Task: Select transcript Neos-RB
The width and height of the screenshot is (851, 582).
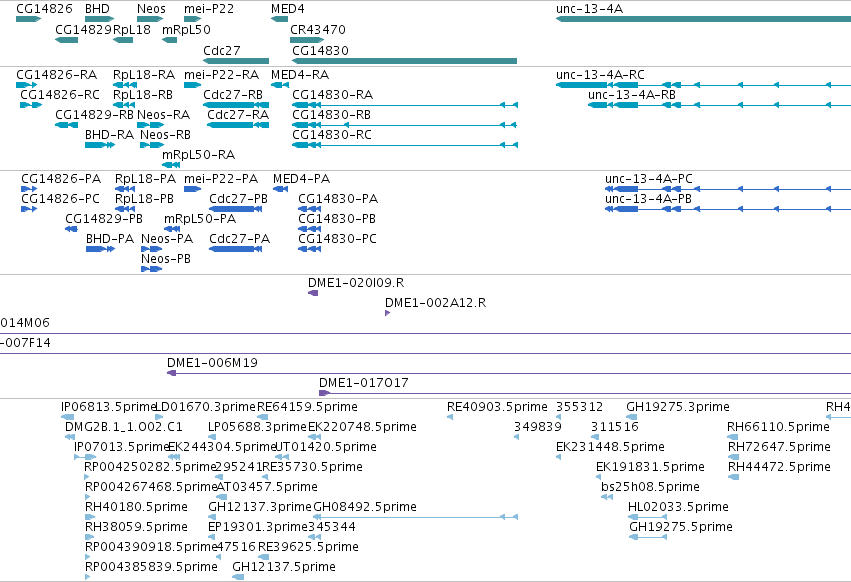Action: [x=165, y=135]
